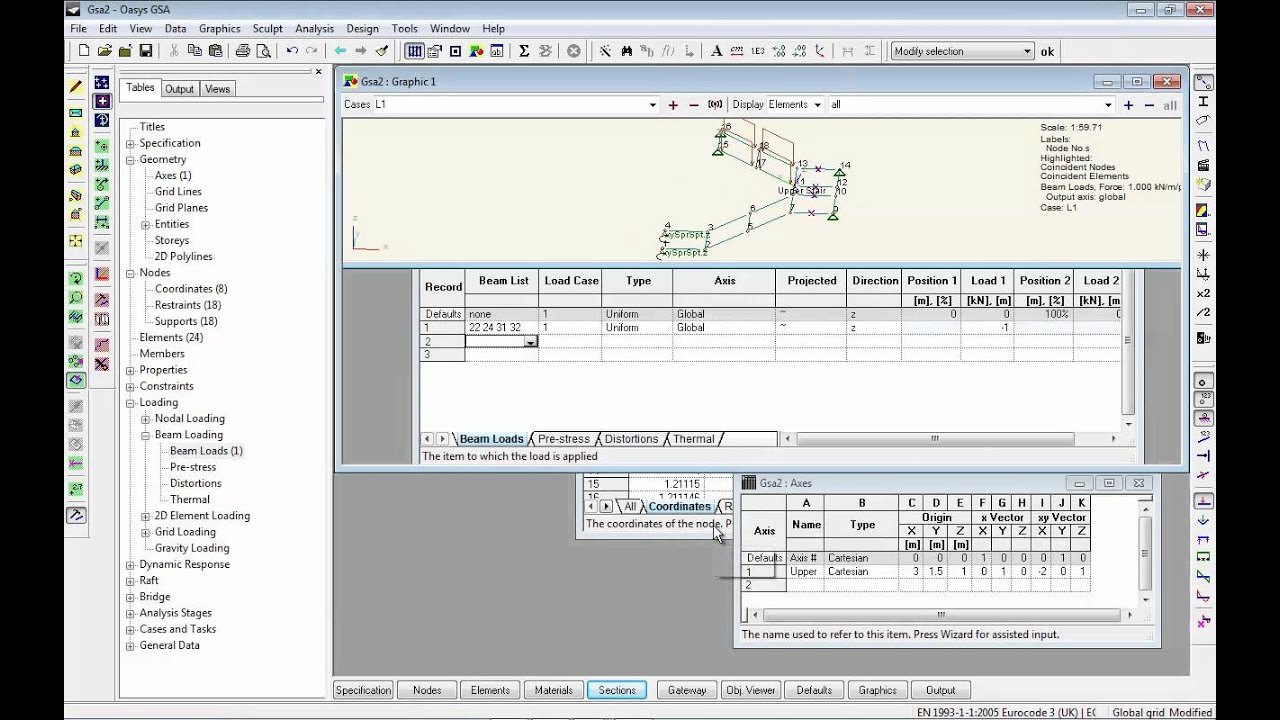Expand the Nodal Loading tree node
This screenshot has width=1280, height=720.
145,418
